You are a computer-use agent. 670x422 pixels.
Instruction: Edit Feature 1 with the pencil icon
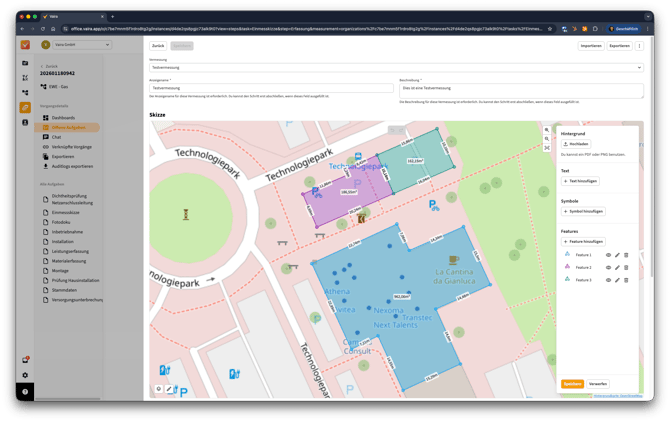617,255
